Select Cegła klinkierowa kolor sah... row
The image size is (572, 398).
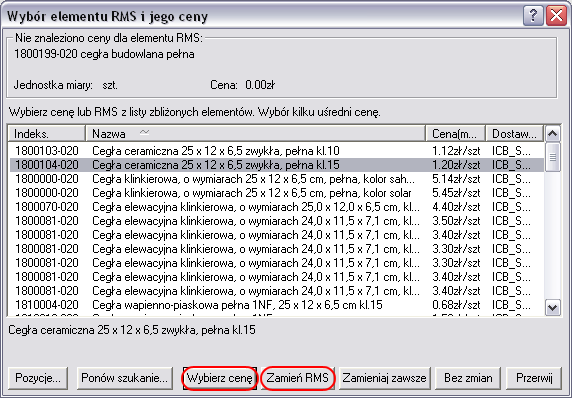pyautogui.click(x=276, y=179)
